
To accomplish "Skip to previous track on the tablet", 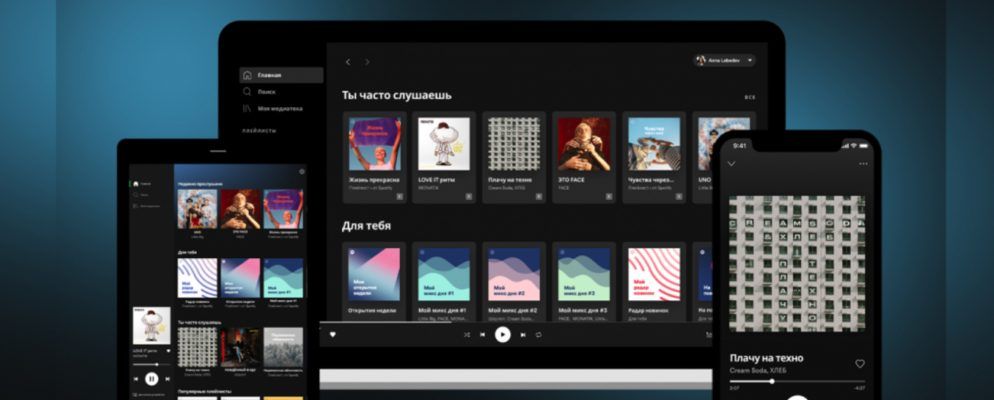I will coord(136,379).
